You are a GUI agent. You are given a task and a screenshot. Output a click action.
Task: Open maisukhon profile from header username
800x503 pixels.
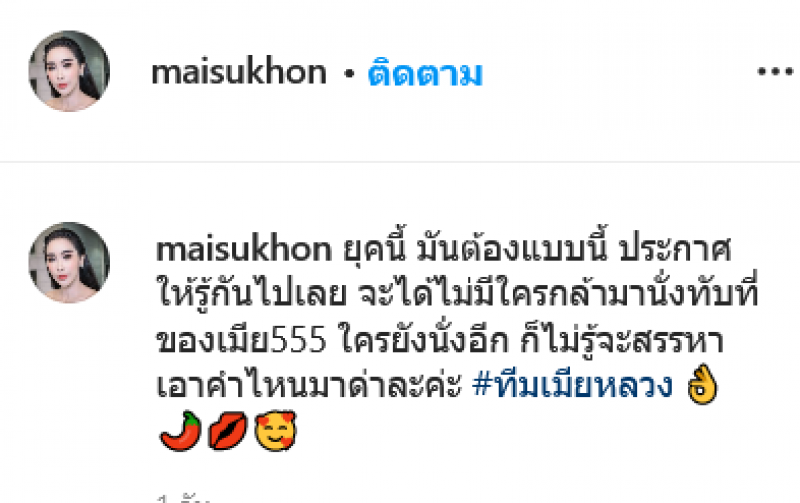click(239, 72)
